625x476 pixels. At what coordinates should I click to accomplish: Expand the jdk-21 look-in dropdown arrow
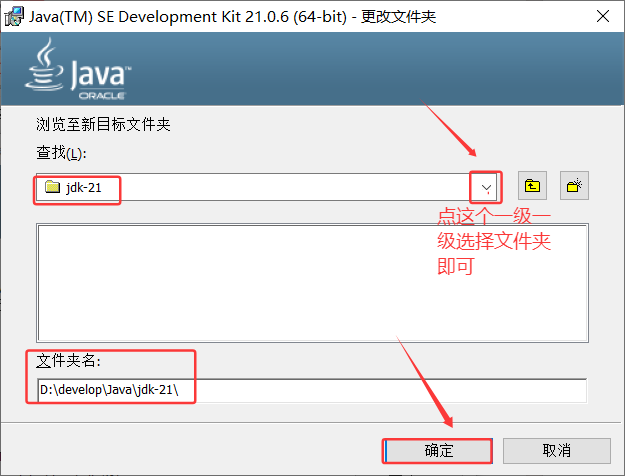(486, 187)
